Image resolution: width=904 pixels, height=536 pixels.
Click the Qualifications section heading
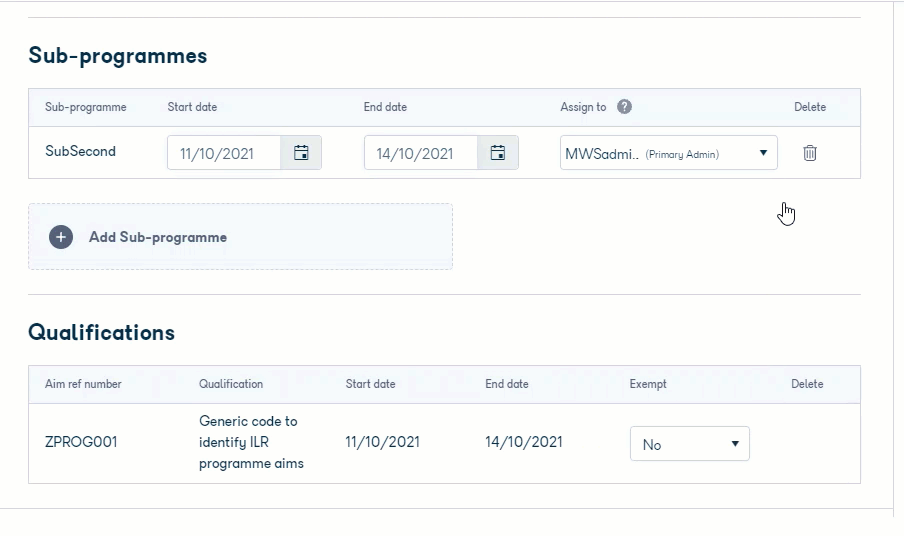[x=101, y=333]
